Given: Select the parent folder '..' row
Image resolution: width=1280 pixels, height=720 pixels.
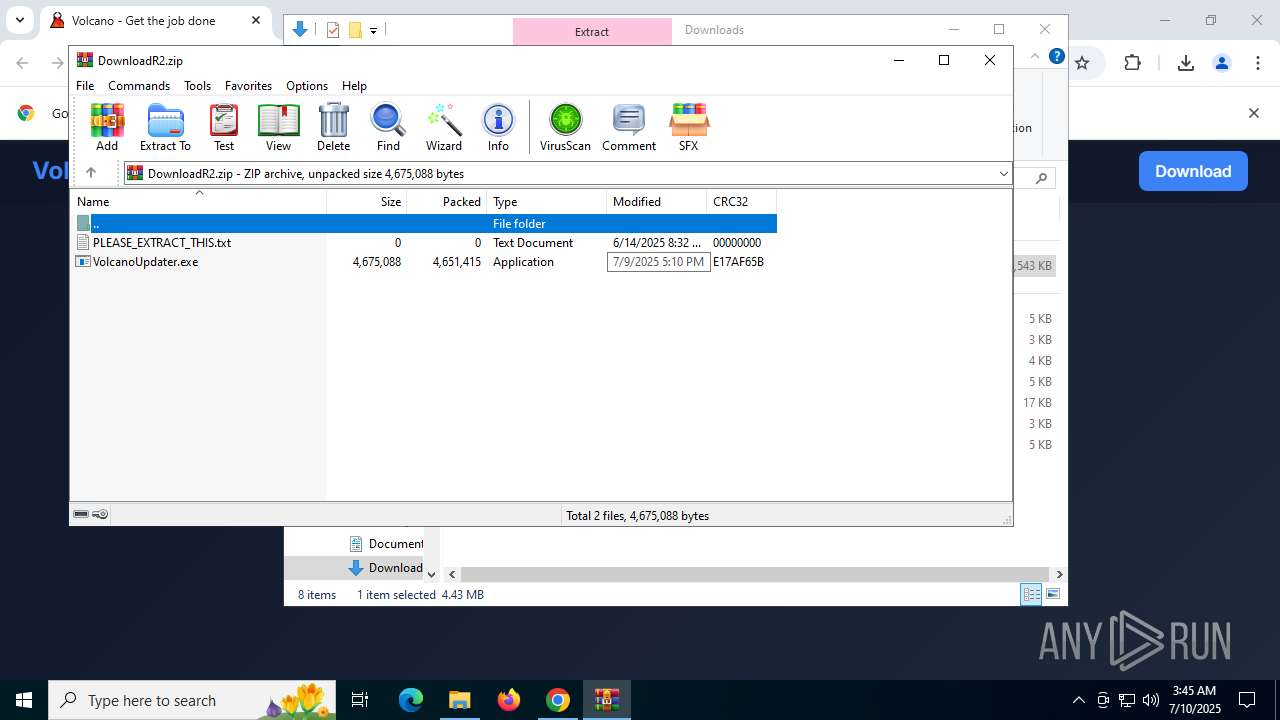Looking at the screenshot, I should click(x=424, y=224).
